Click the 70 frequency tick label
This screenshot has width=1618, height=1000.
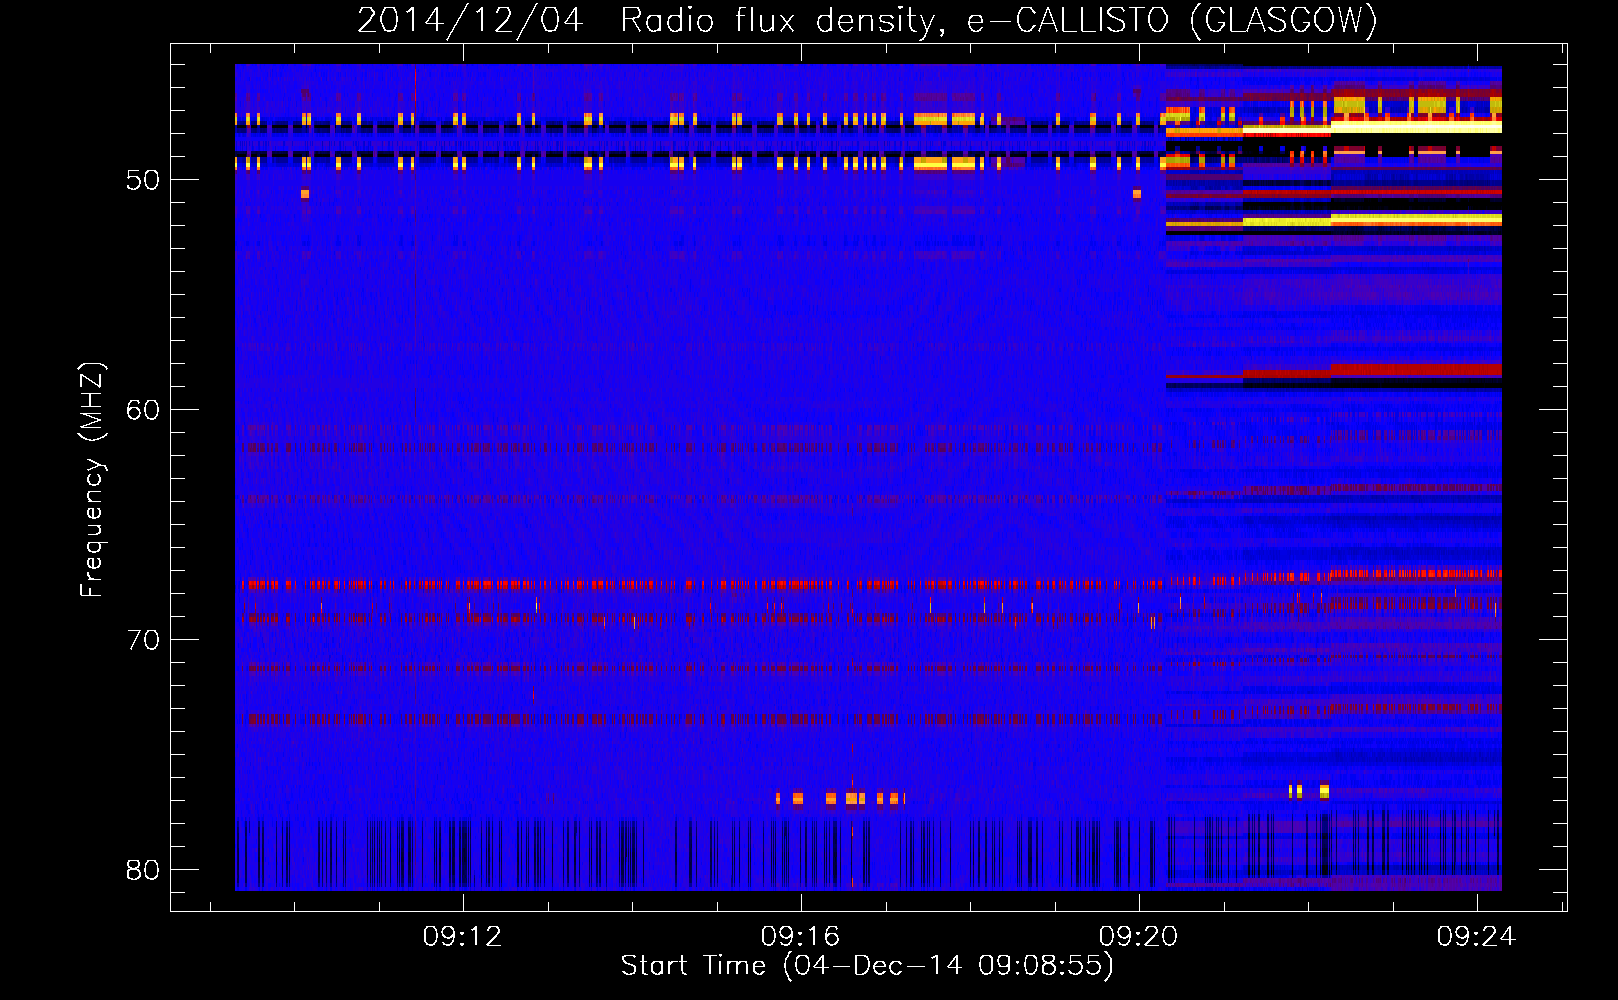143,640
